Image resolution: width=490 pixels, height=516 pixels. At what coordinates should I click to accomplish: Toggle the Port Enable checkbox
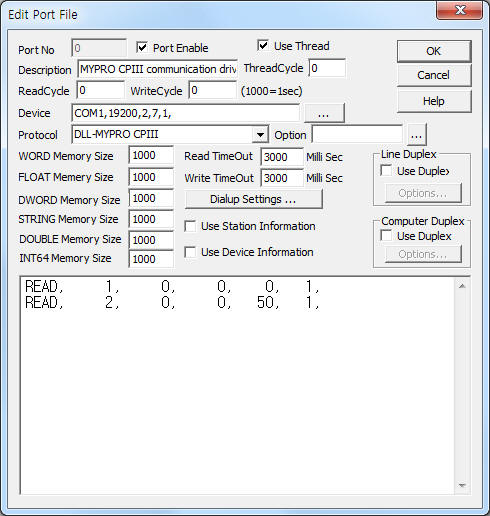coord(142,47)
